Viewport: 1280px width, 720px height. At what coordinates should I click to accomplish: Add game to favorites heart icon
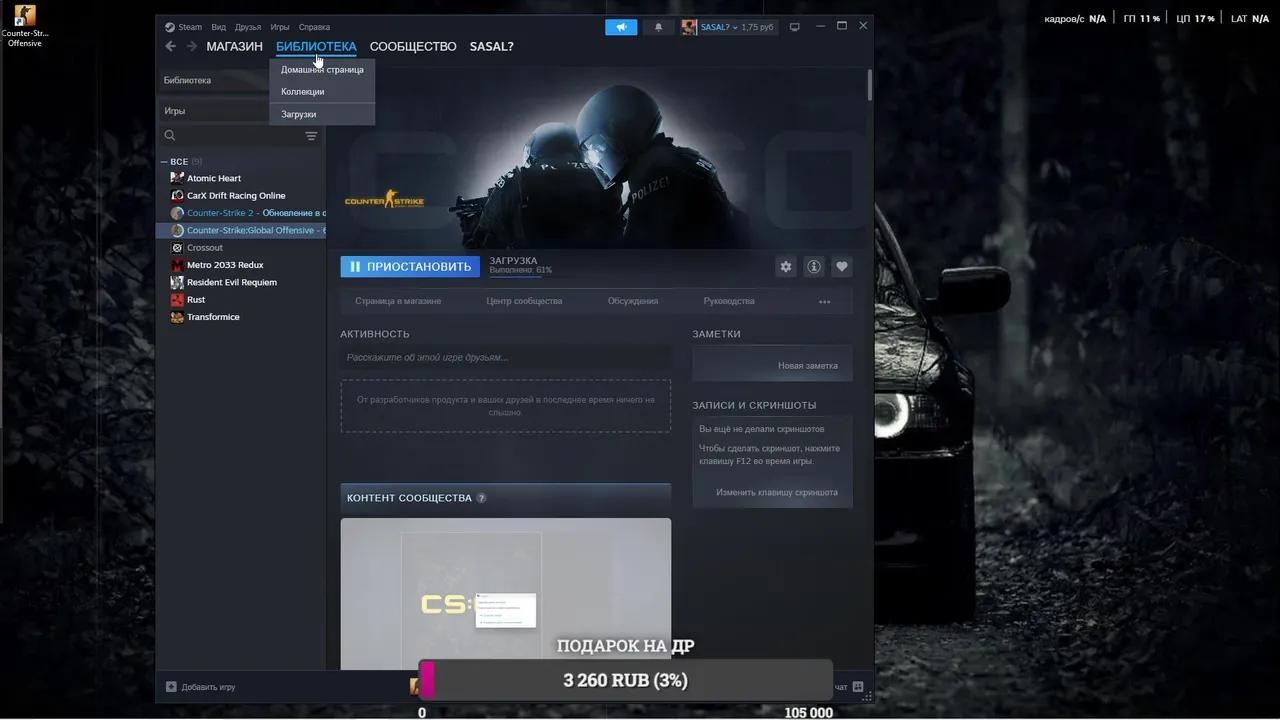842,267
